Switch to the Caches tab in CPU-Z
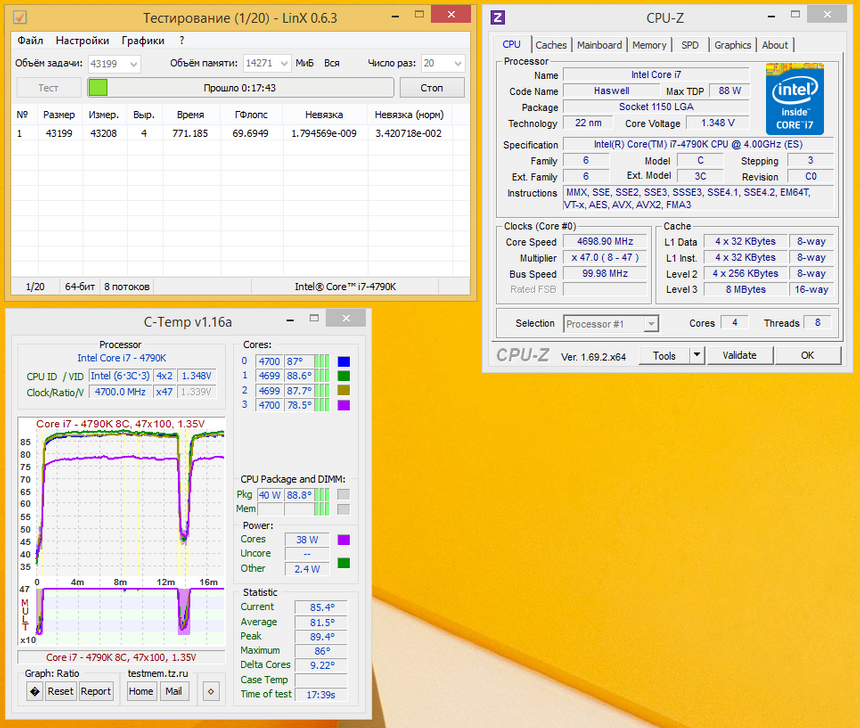The width and height of the screenshot is (860, 728). pos(551,44)
